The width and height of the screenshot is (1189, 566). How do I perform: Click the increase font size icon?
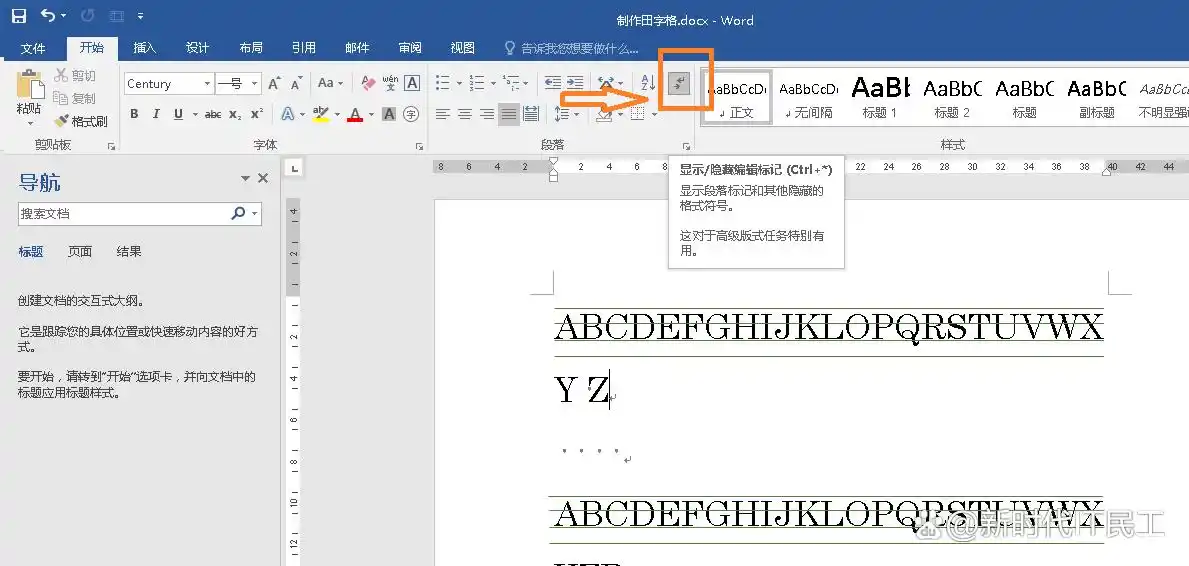click(274, 84)
